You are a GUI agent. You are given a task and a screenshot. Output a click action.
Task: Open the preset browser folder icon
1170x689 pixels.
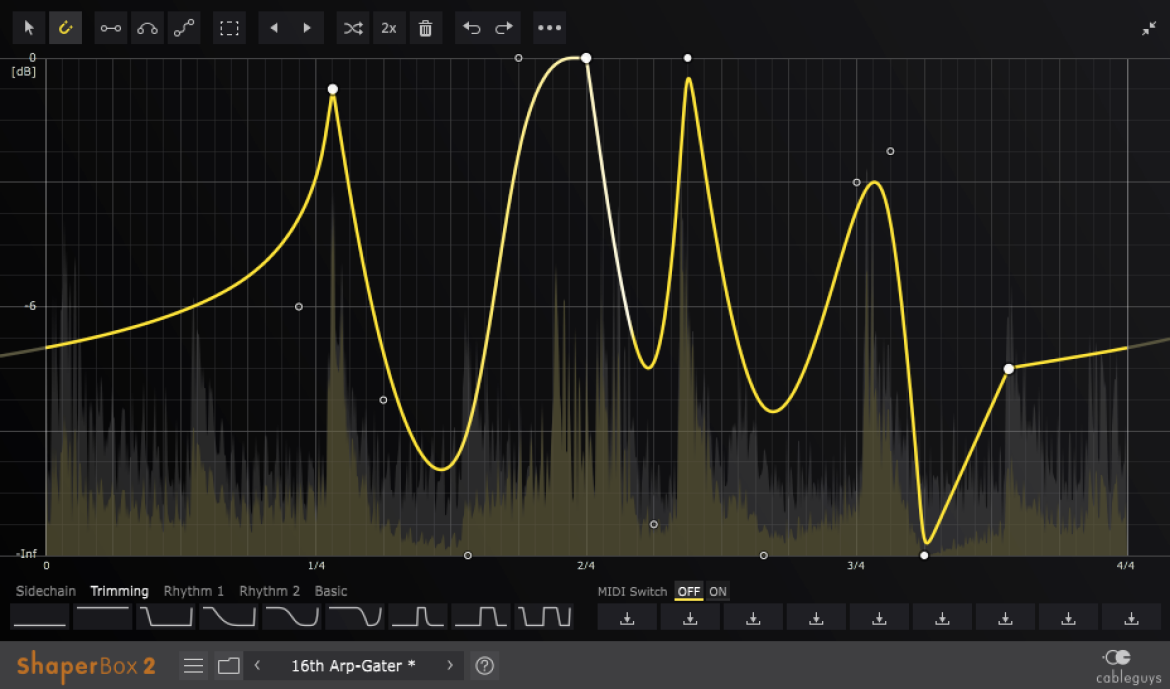point(228,665)
